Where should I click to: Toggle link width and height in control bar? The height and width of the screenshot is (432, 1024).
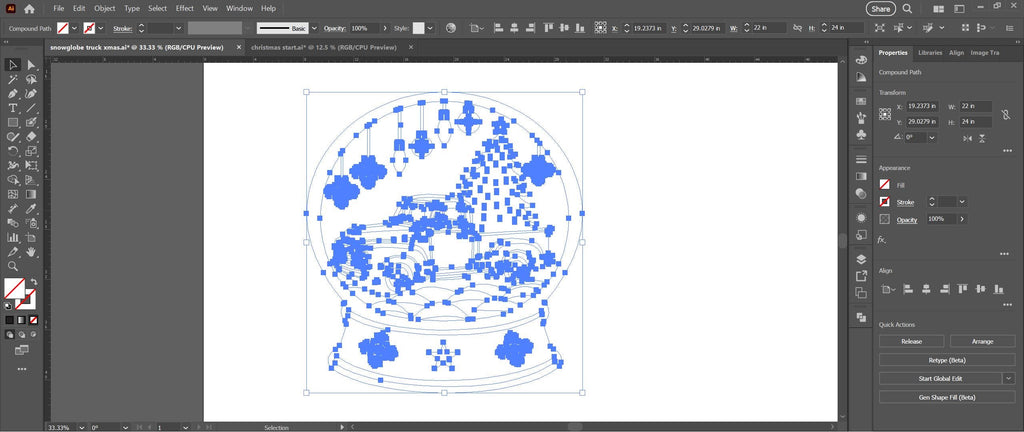797,28
